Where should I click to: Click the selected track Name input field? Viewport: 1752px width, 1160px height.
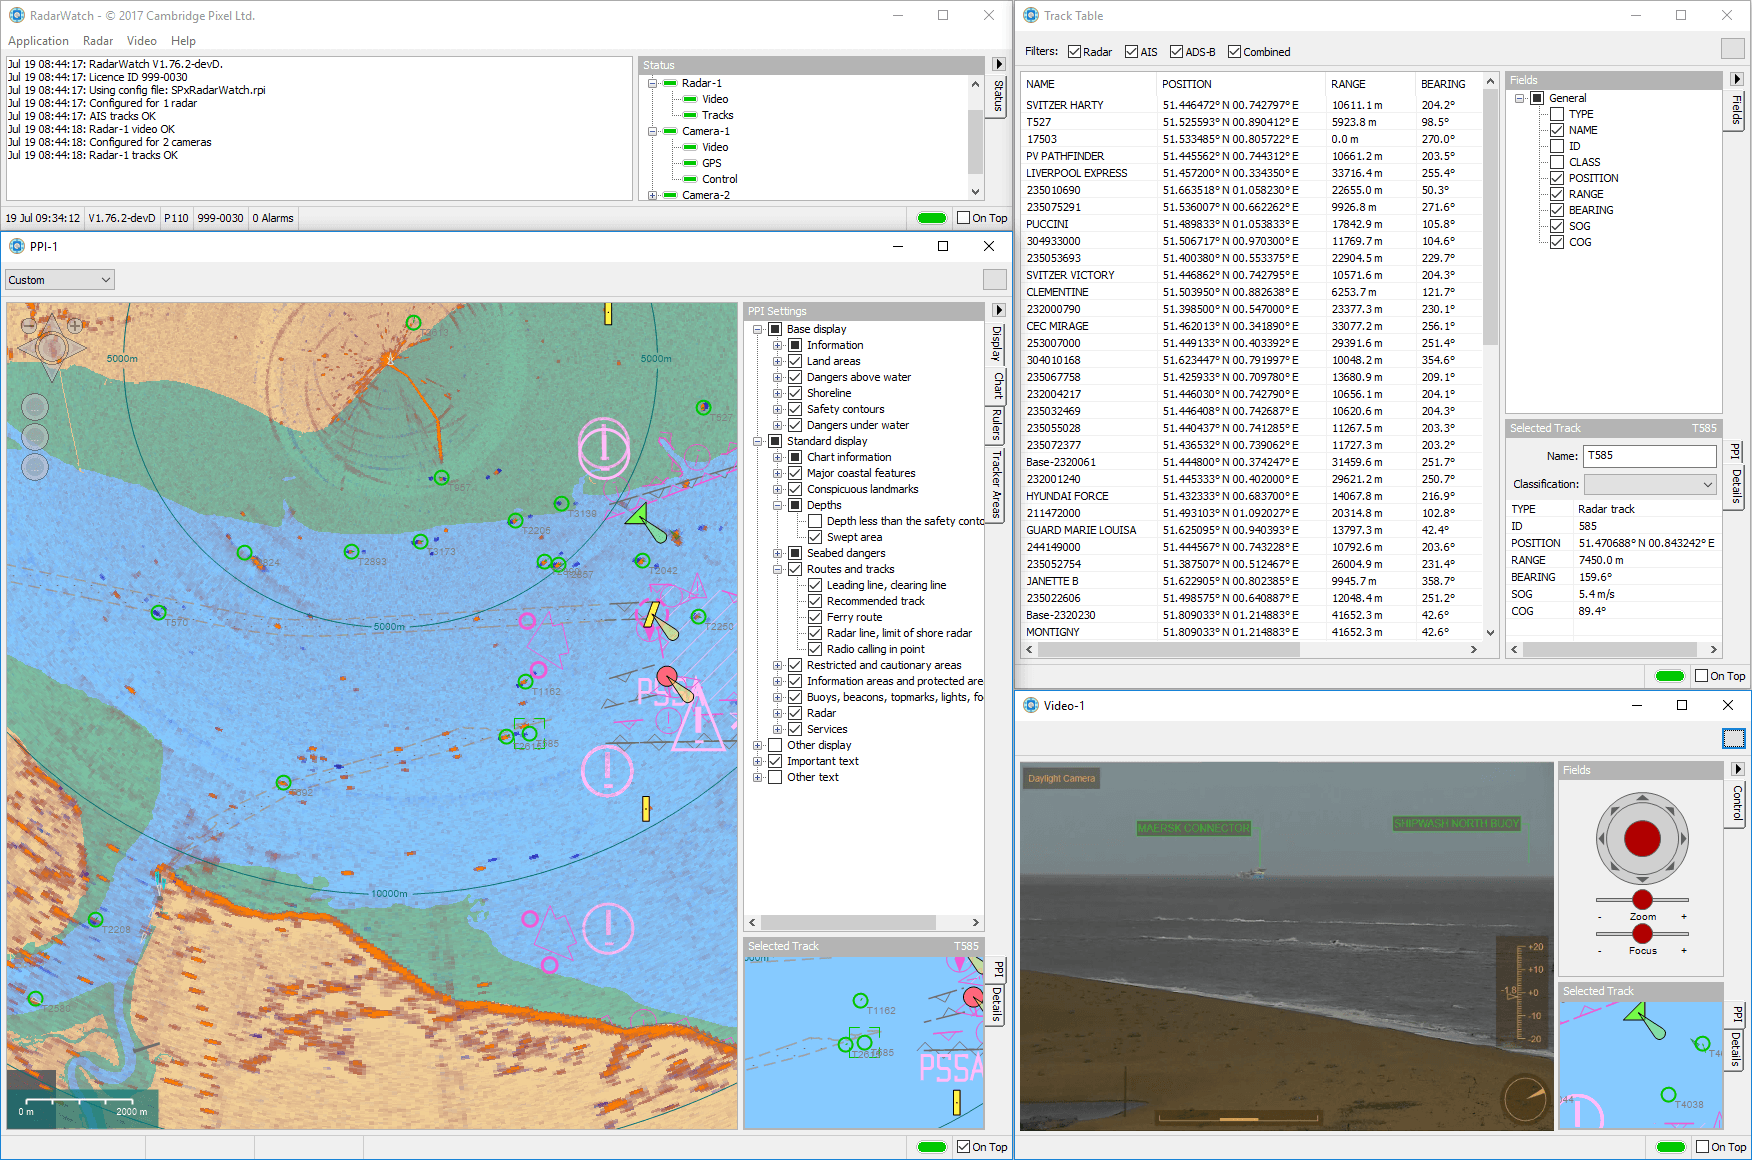point(1650,456)
